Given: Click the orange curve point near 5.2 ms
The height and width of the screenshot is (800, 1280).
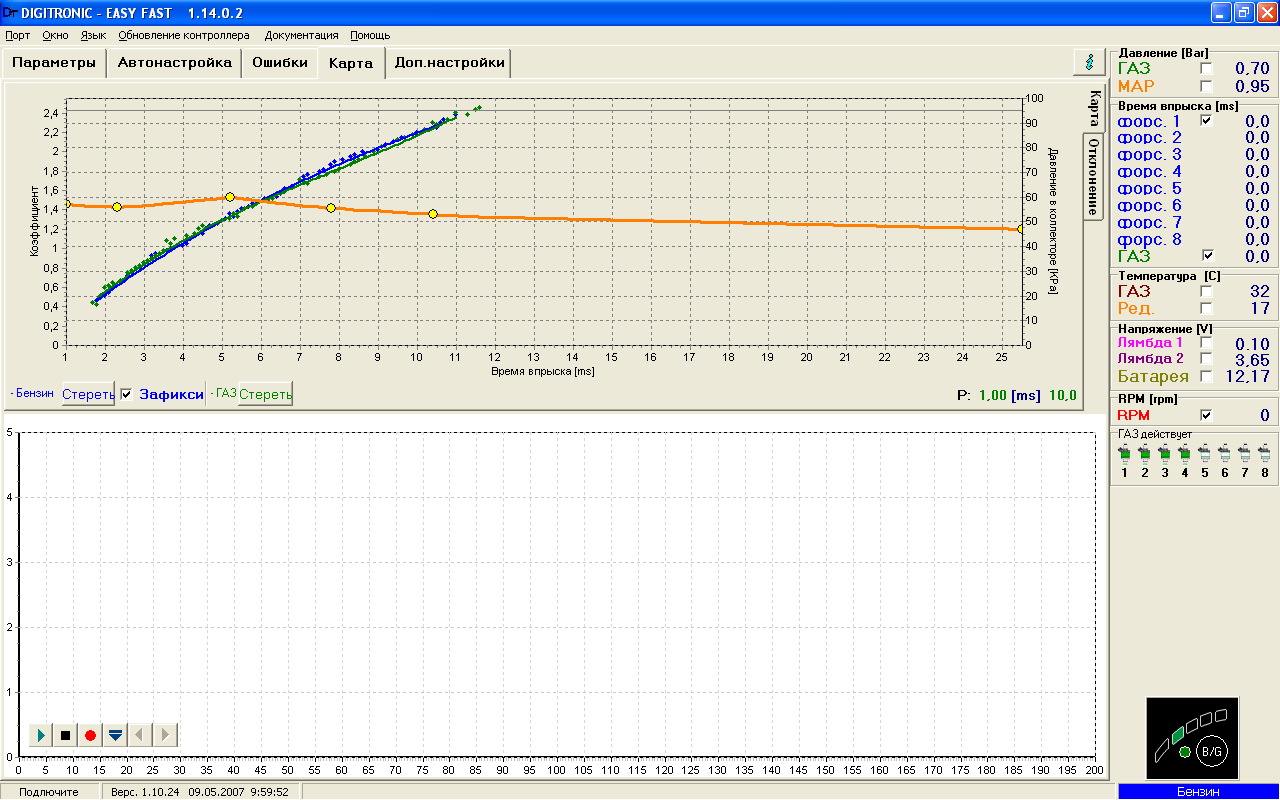Looking at the screenshot, I should 230,197.
